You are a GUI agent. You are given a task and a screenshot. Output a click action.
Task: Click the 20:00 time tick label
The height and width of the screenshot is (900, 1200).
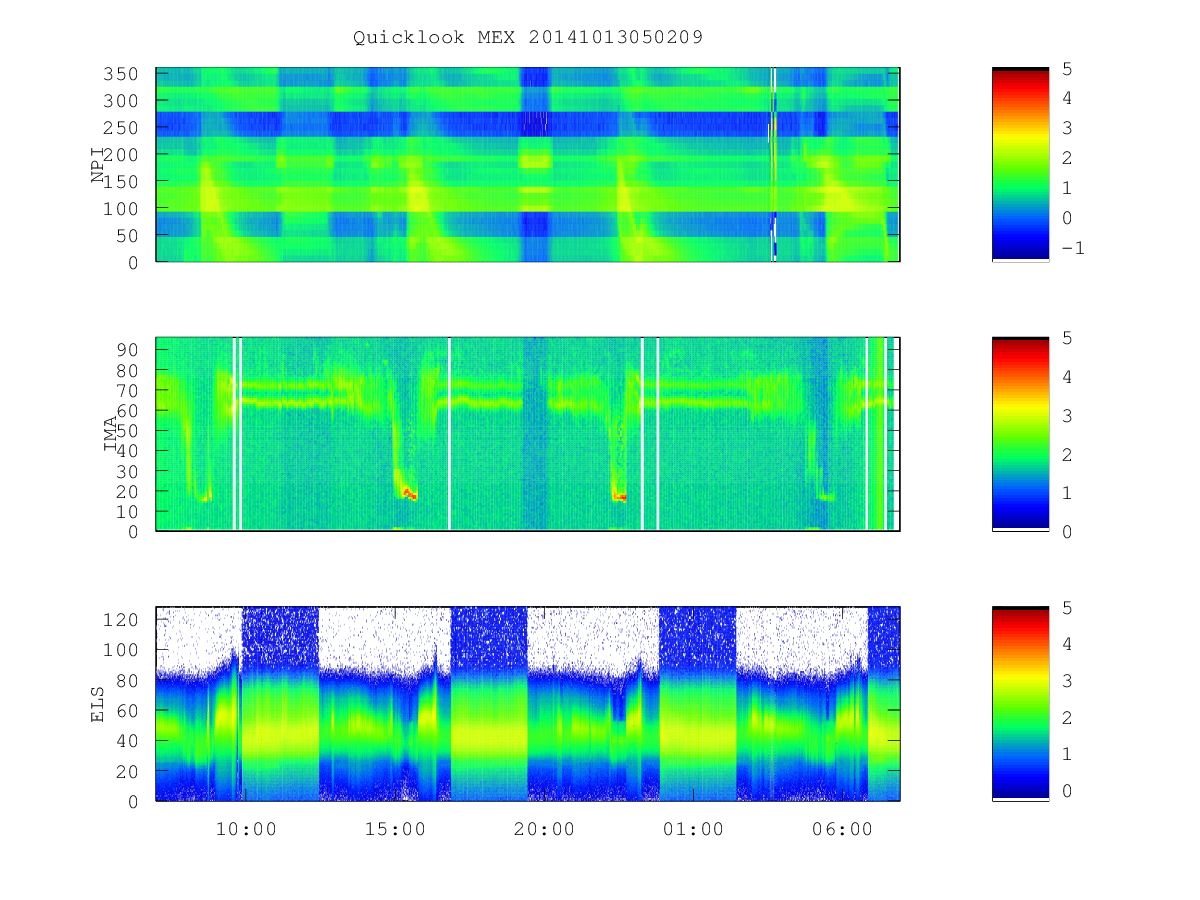coord(544,830)
